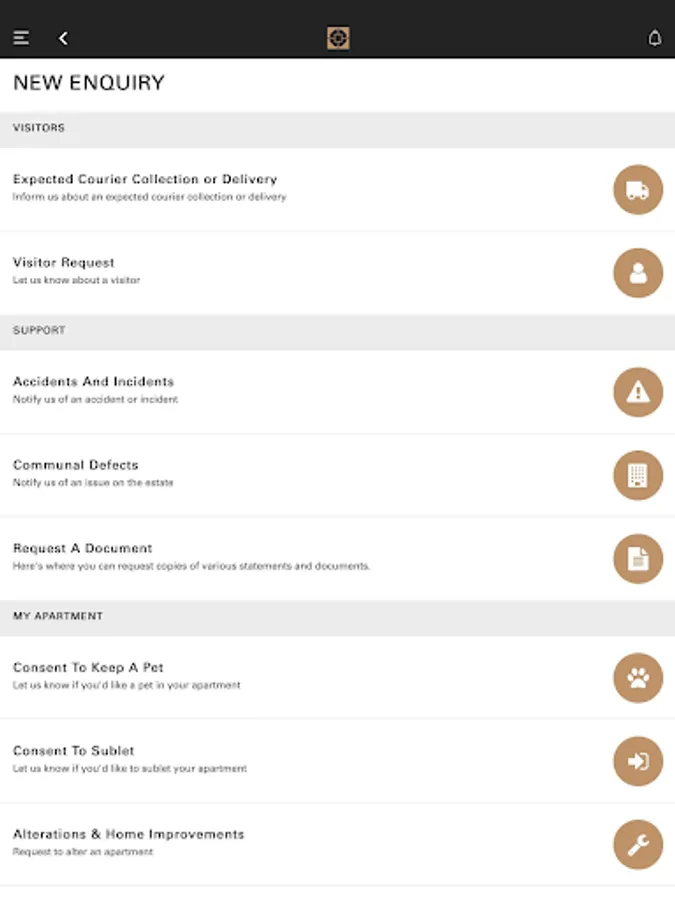Click the wrench alterations icon
This screenshot has height=900, width=675.
point(637,845)
